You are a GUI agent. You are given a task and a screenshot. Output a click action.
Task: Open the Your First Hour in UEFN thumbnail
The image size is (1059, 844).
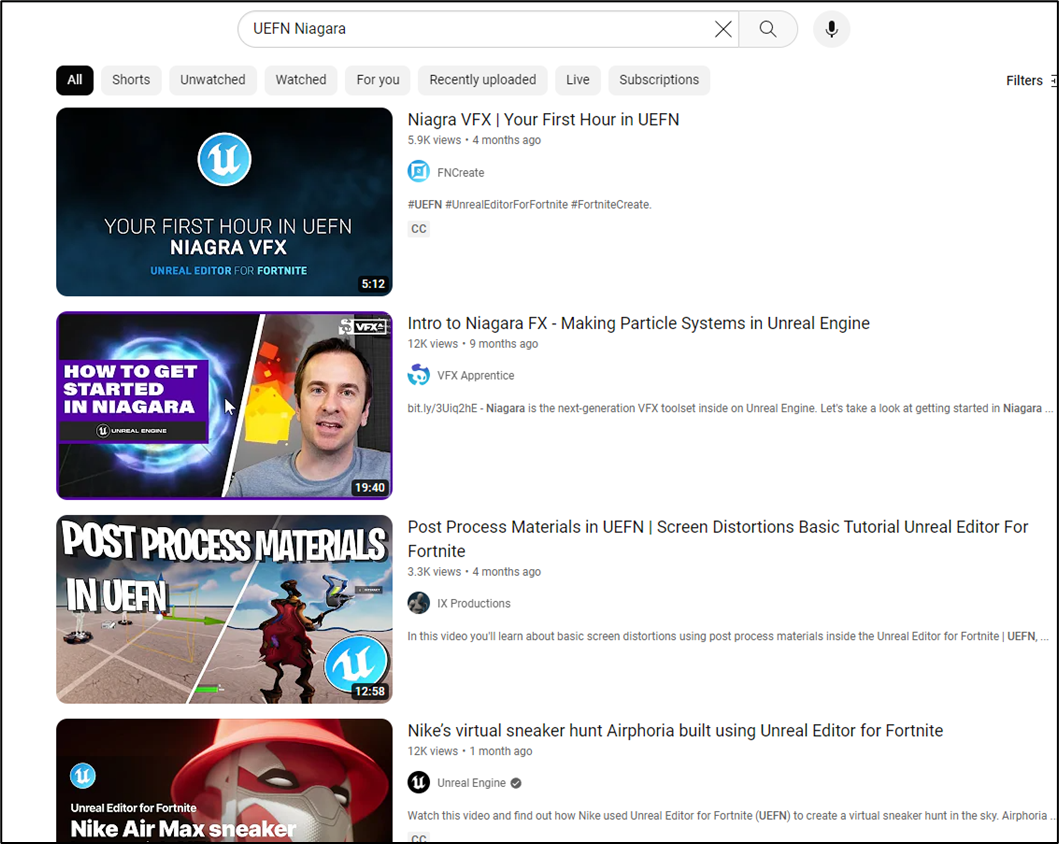click(x=224, y=202)
